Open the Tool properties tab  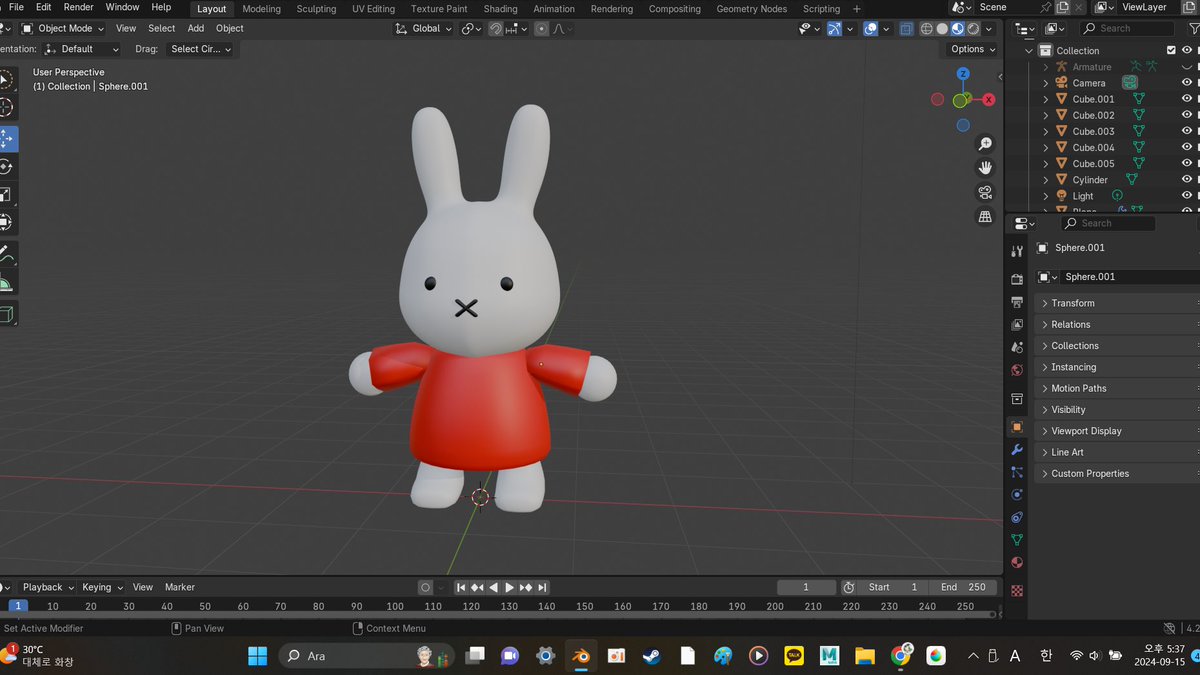(1017, 251)
